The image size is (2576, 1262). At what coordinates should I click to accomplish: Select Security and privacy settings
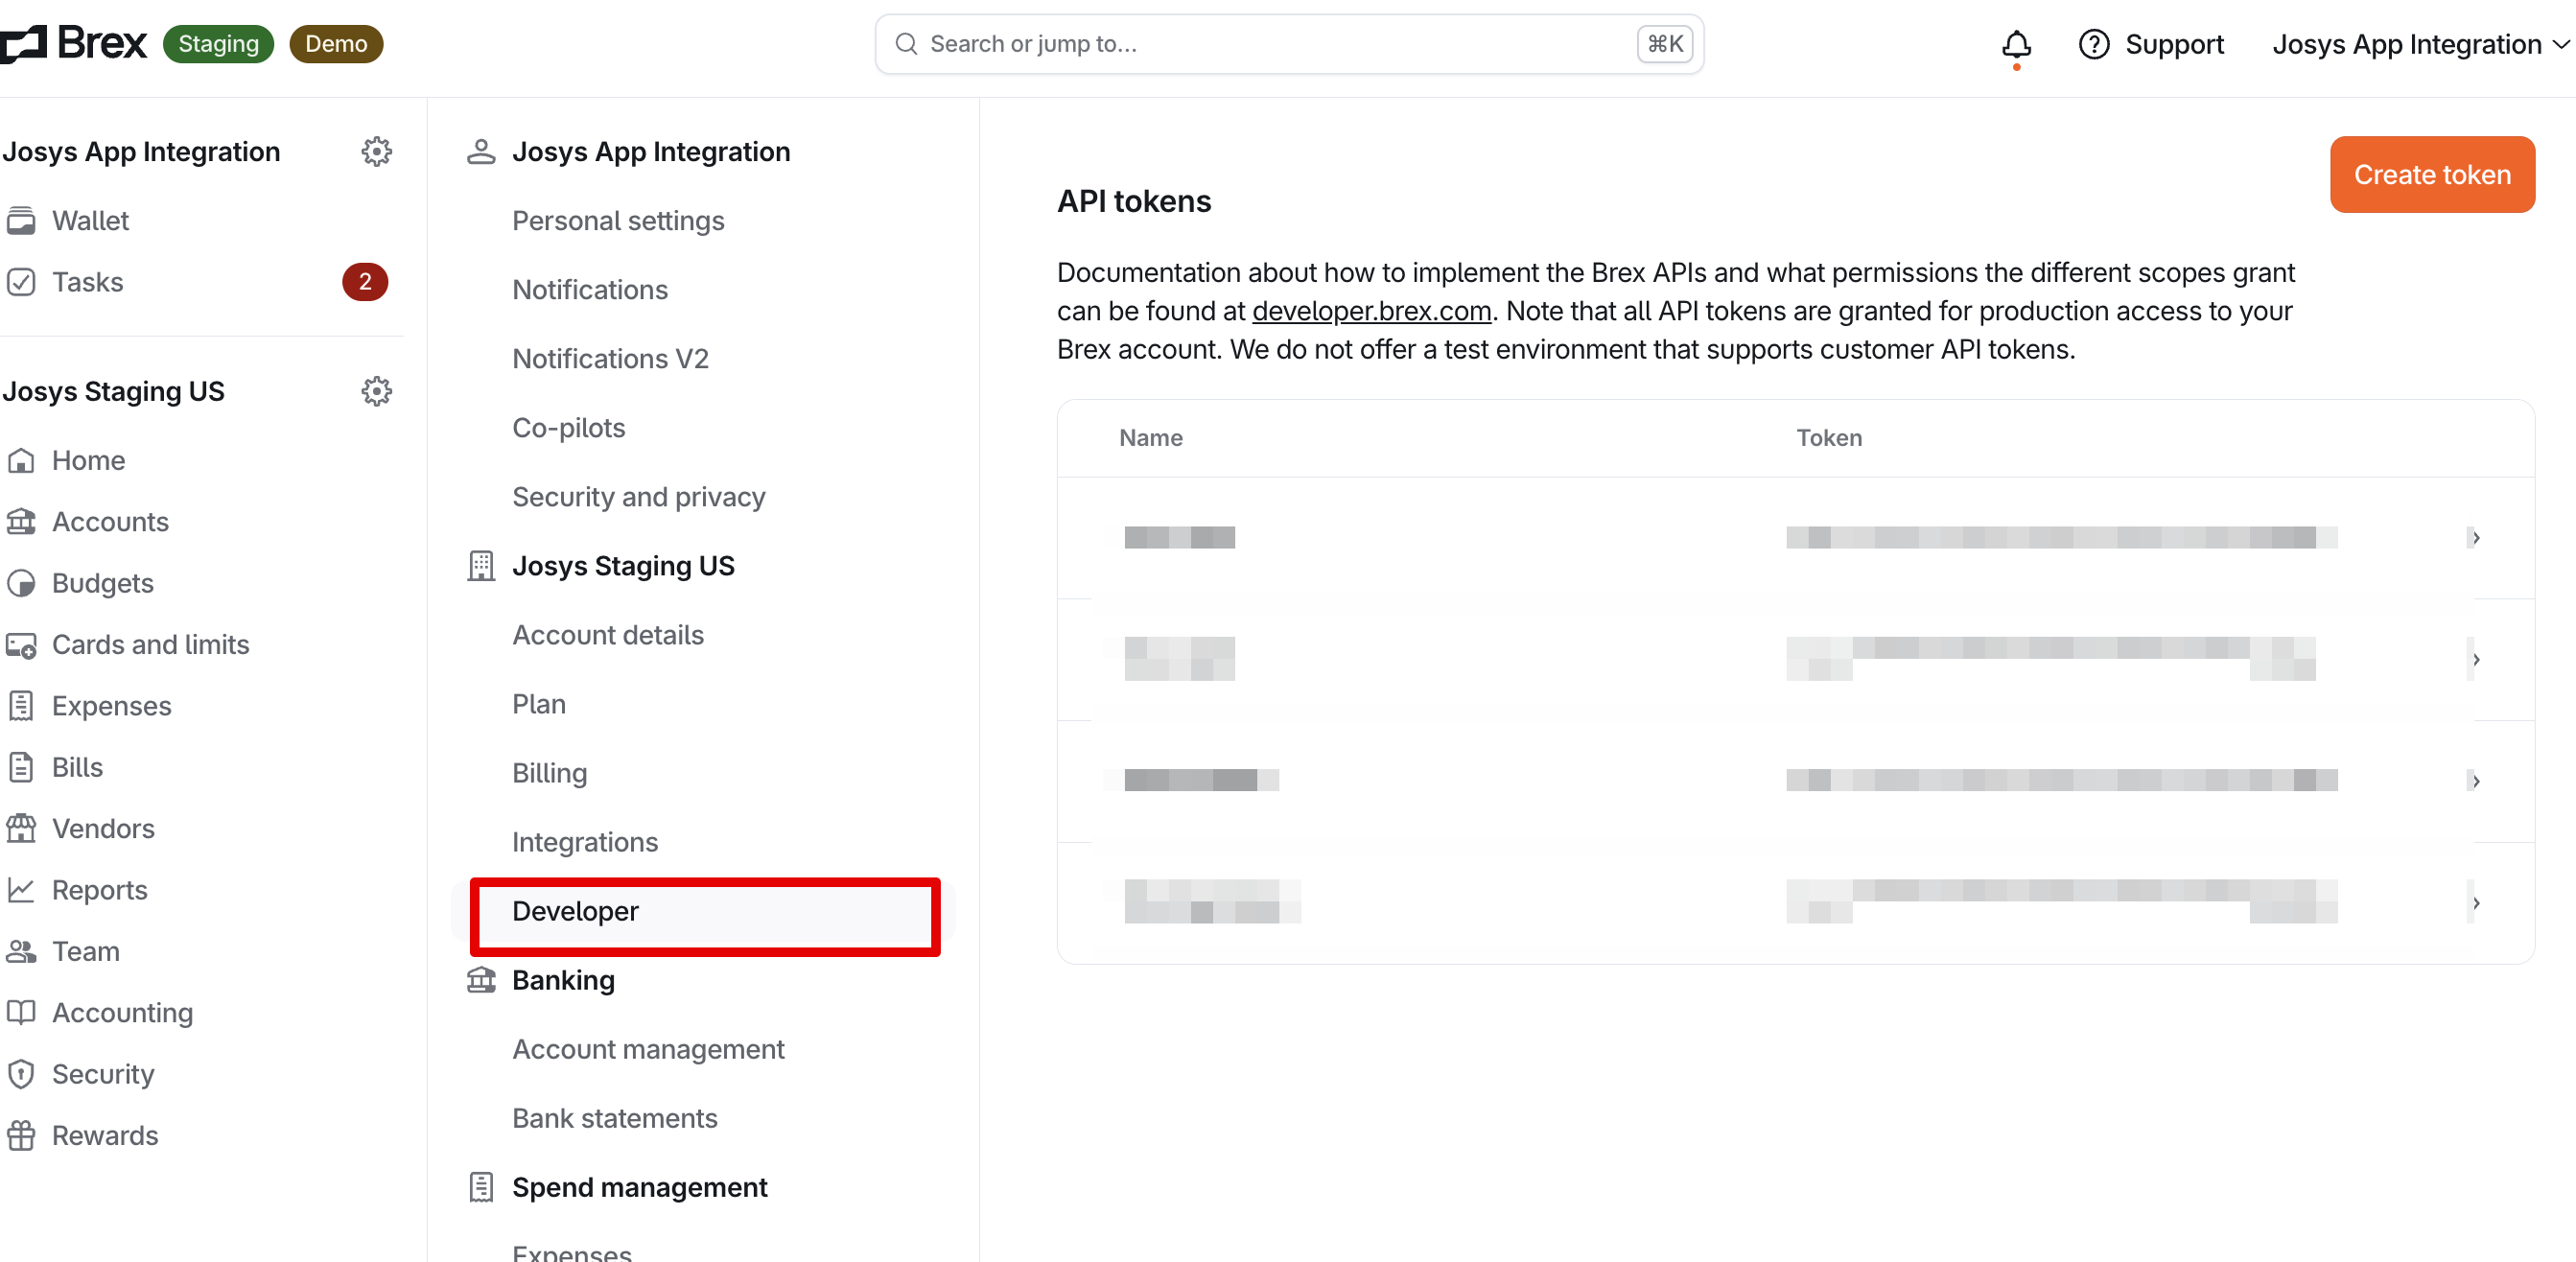click(638, 497)
